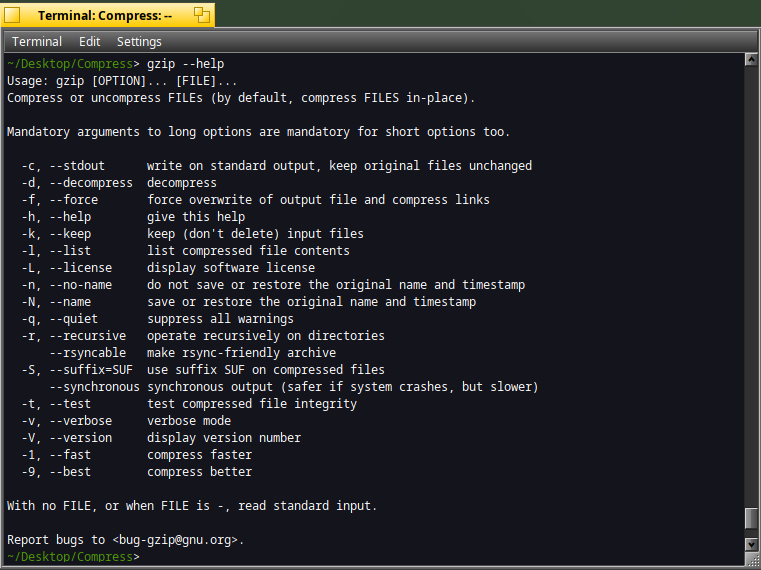Click 'compress faster' description text
This screenshot has height=570, width=761.
coord(199,455)
